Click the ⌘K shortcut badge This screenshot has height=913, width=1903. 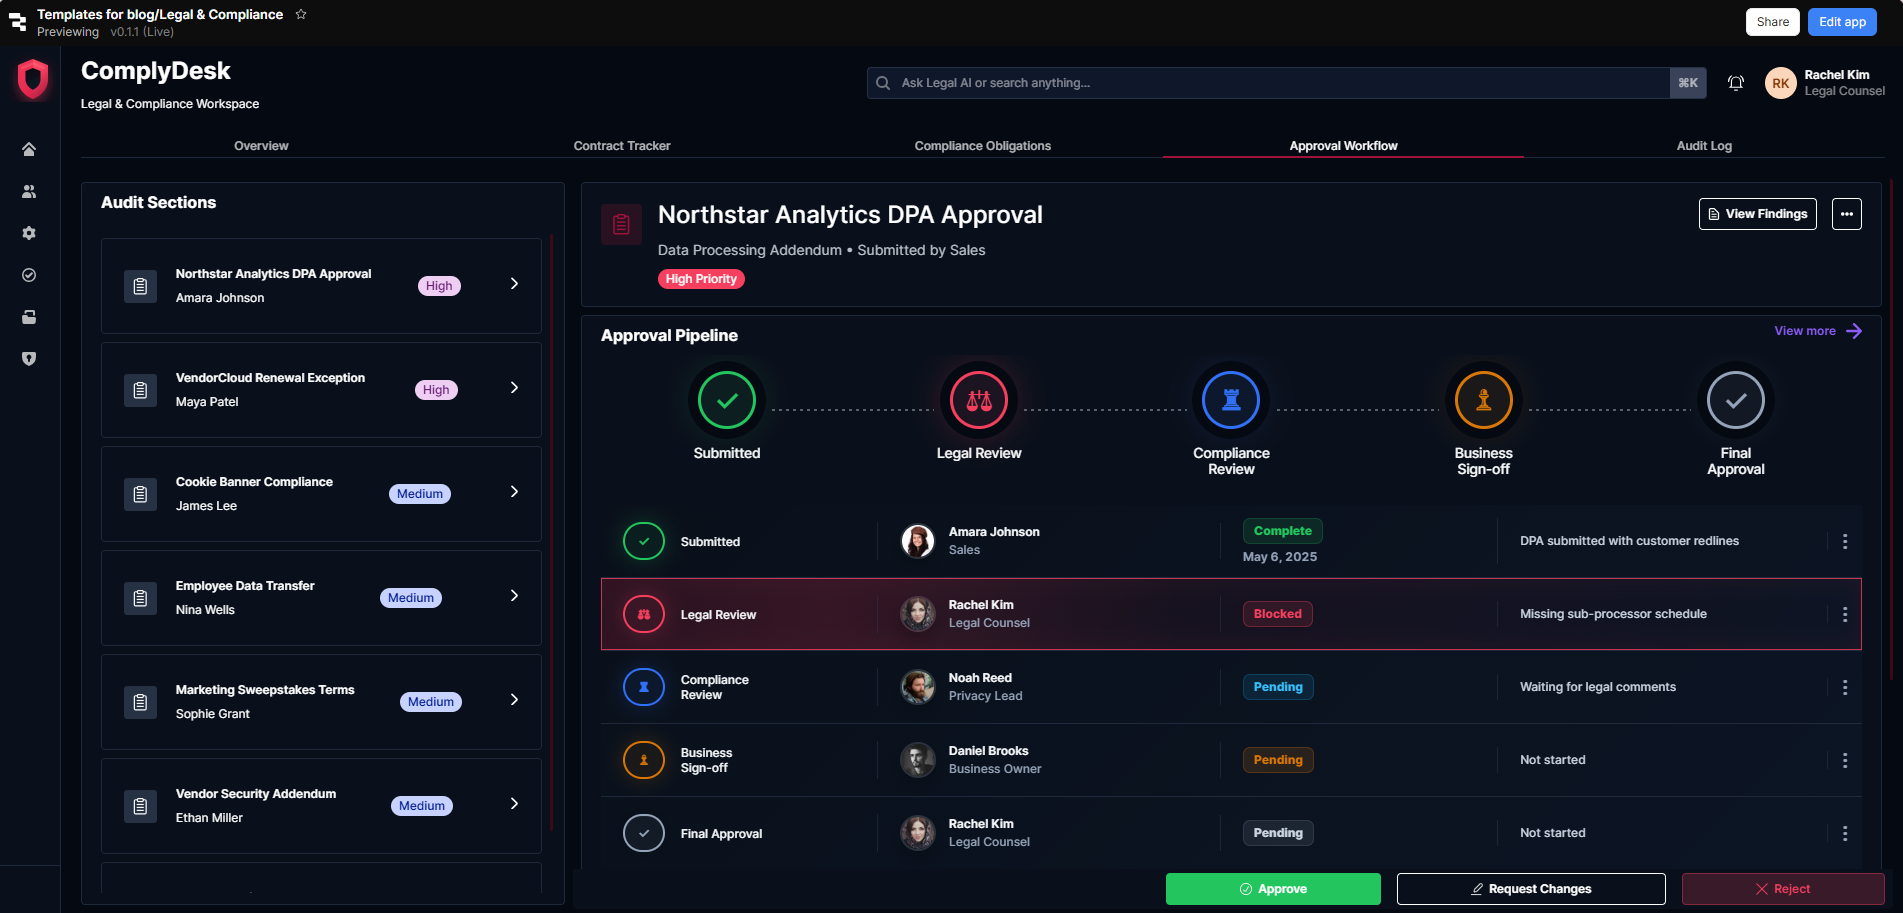click(1688, 83)
